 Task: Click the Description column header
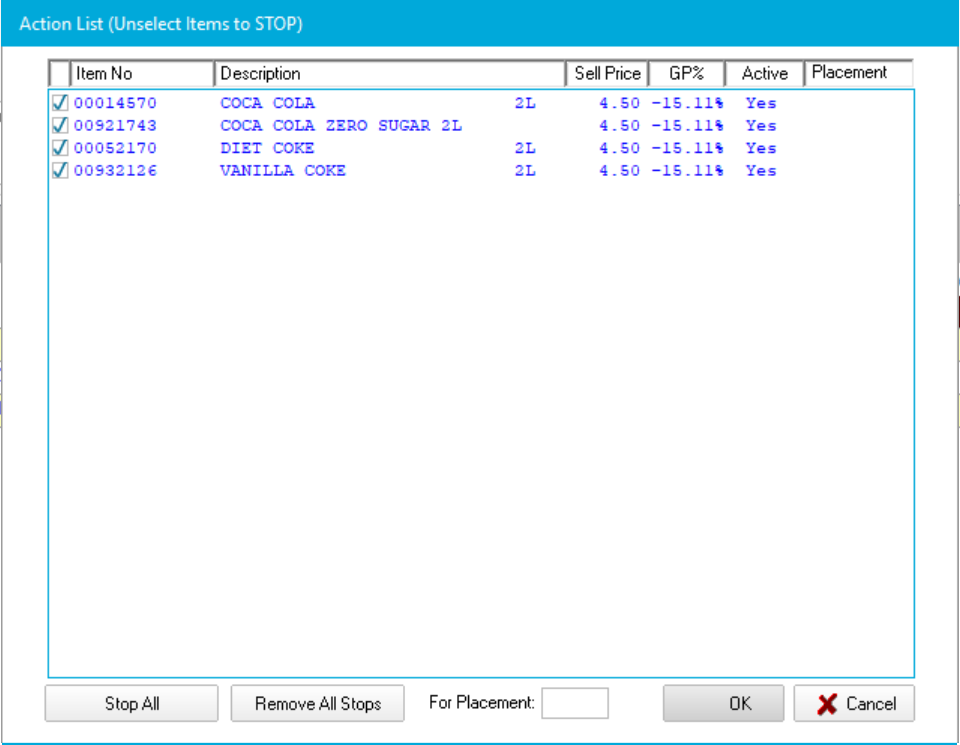click(x=389, y=73)
